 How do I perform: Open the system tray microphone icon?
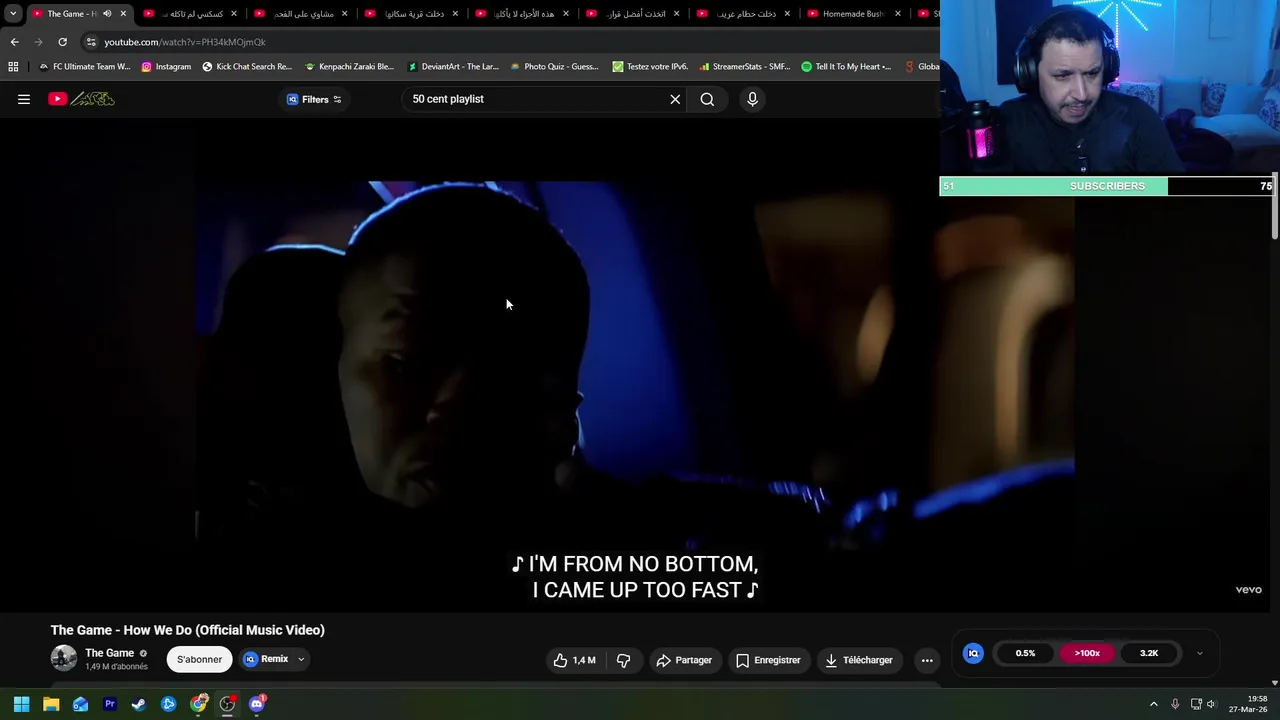pyautogui.click(x=1175, y=704)
